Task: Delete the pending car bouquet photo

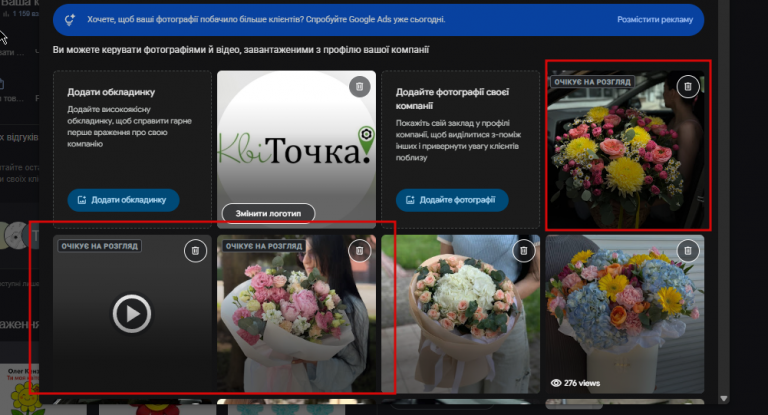Action: pos(688,87)
